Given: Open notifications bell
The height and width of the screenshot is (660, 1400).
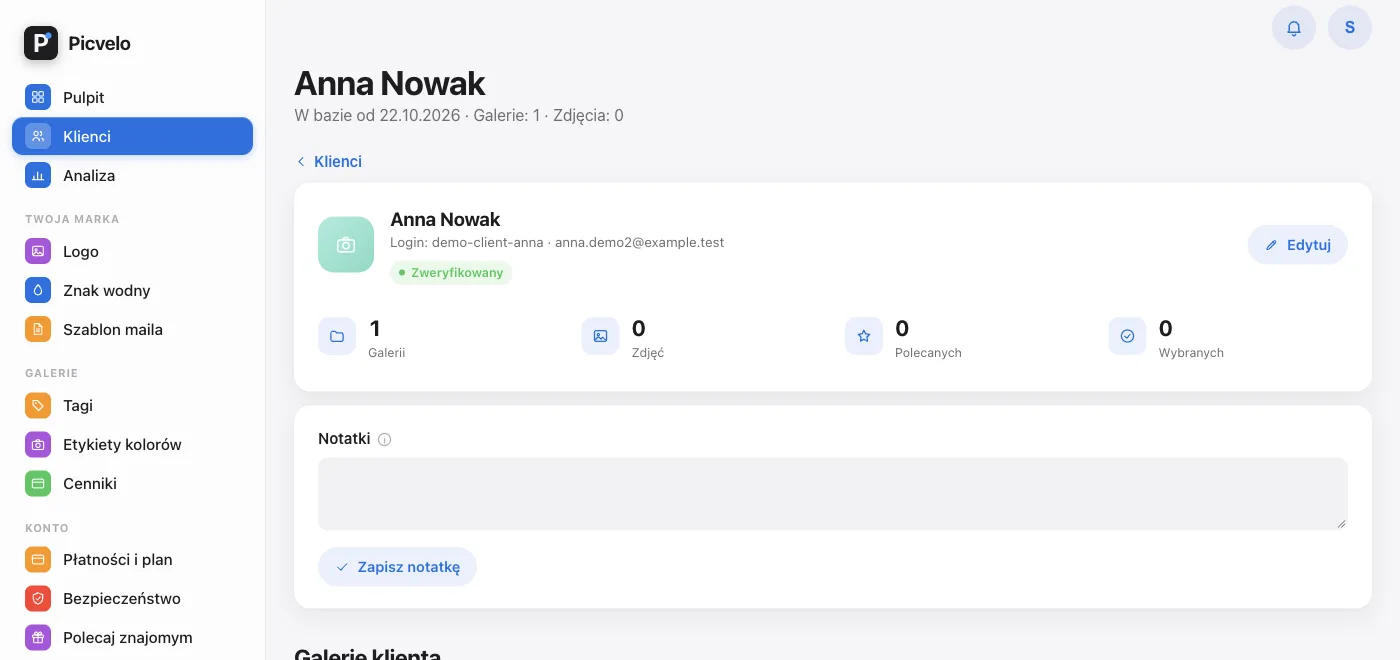Looking at the screenshot, I should (1294, 28).
